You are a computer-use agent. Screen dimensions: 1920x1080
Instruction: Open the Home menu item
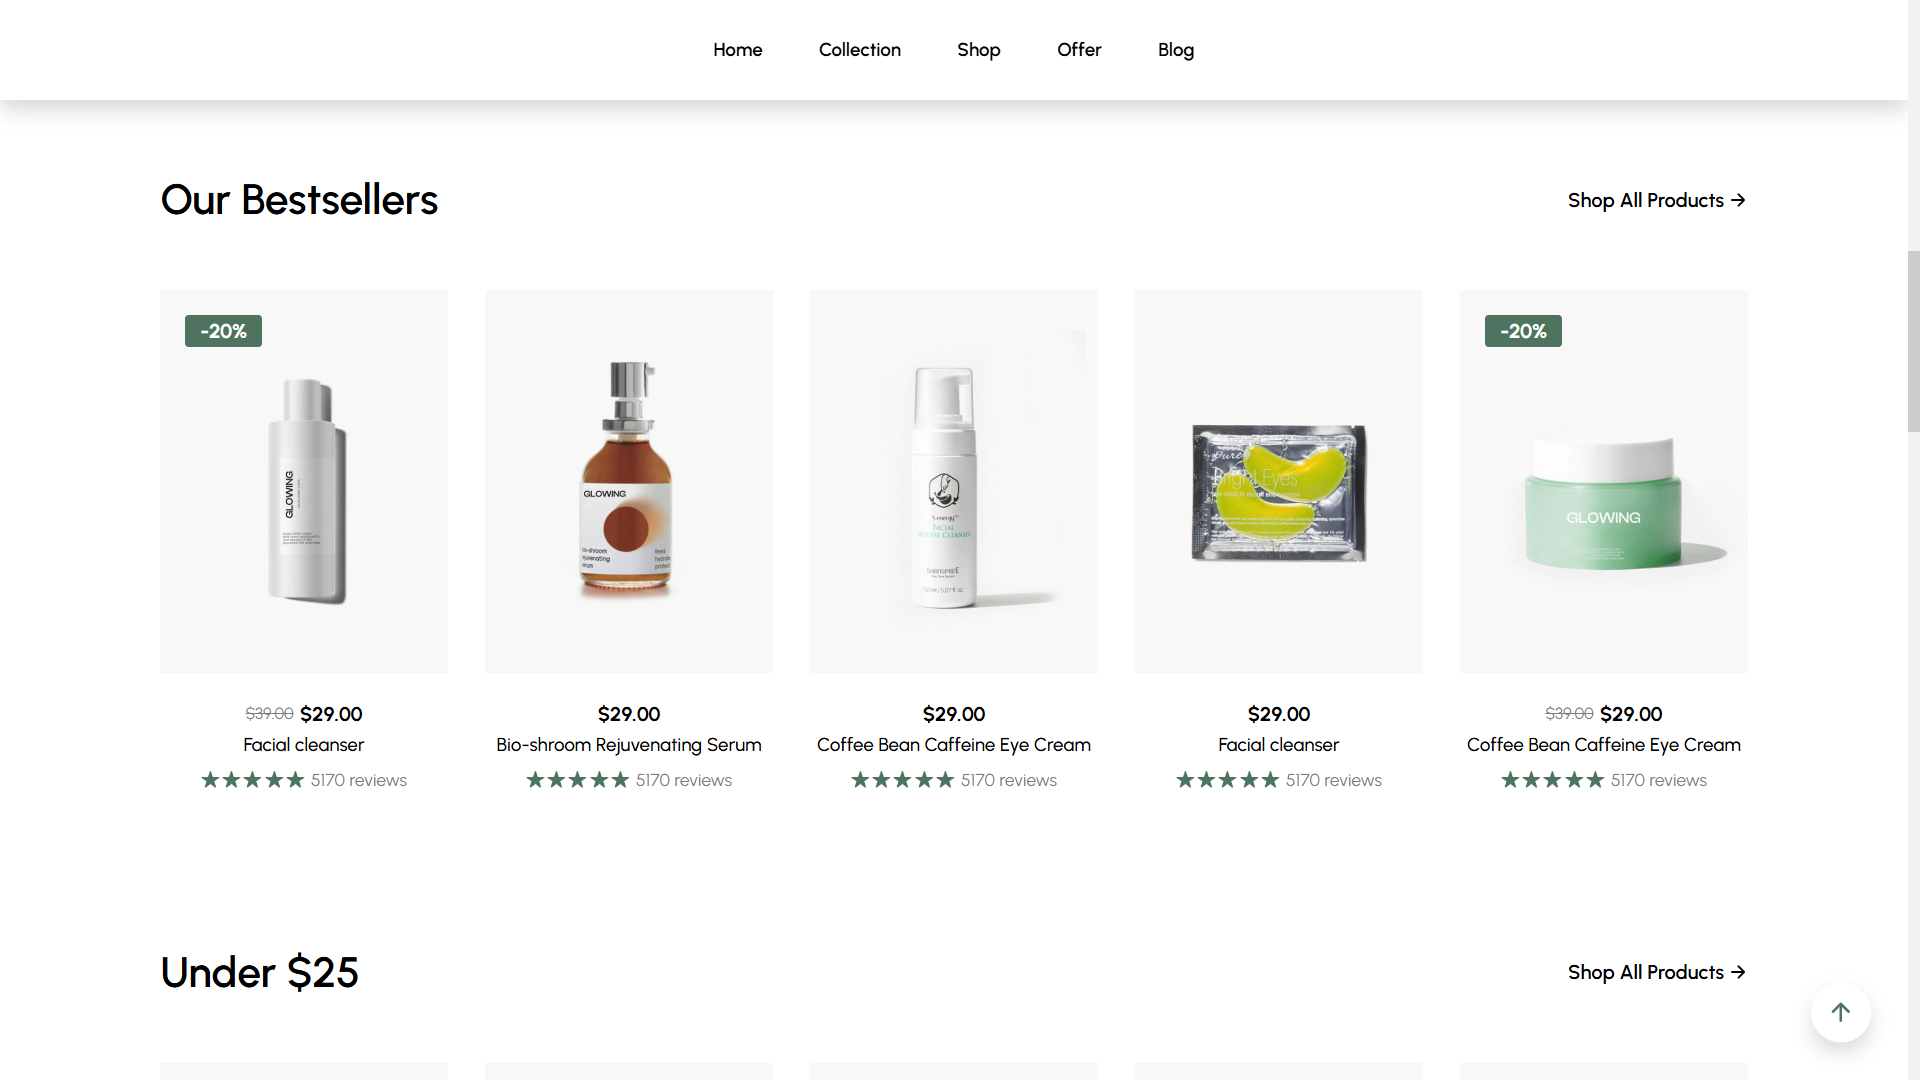click(737, 50)
